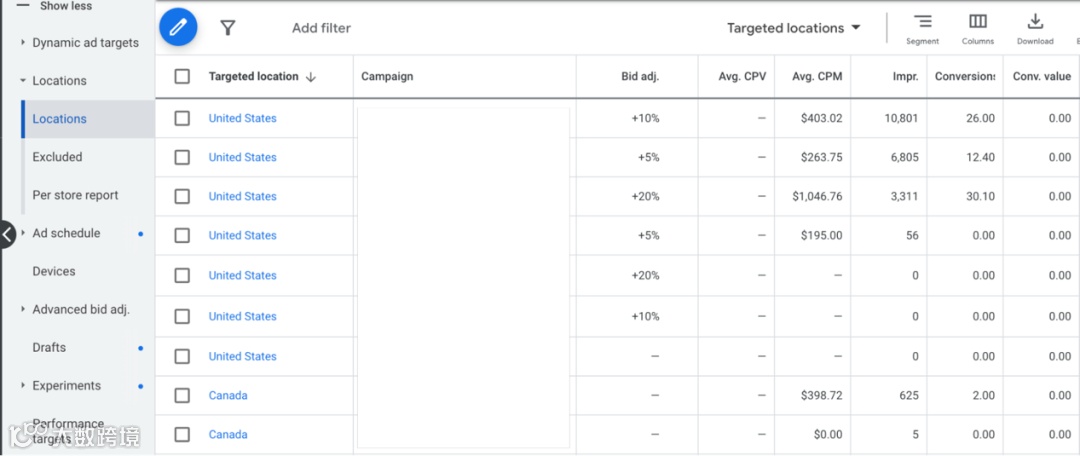Click the funnel filter icon

[228, 28]
